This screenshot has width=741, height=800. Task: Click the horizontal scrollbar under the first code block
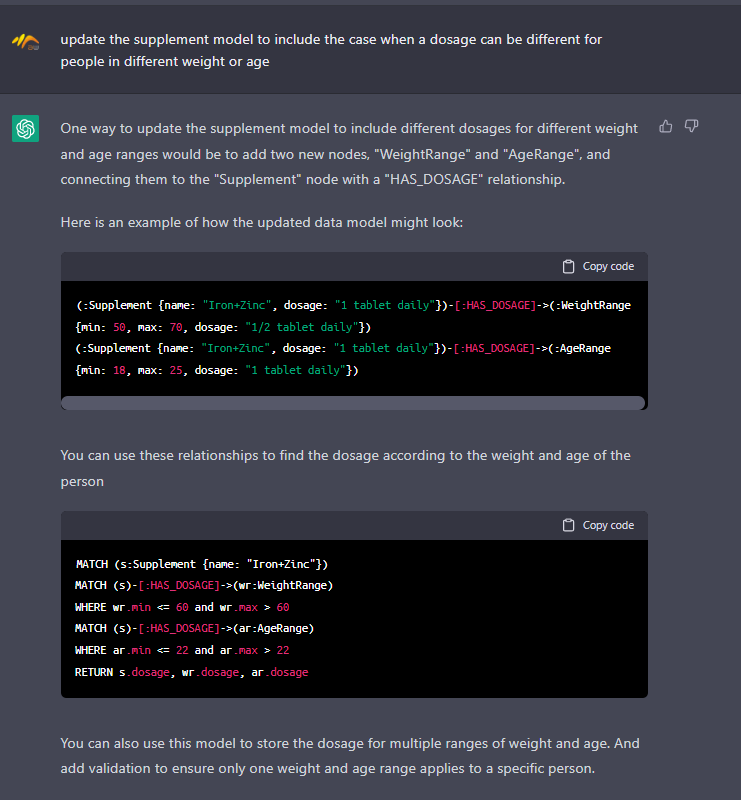353,403
